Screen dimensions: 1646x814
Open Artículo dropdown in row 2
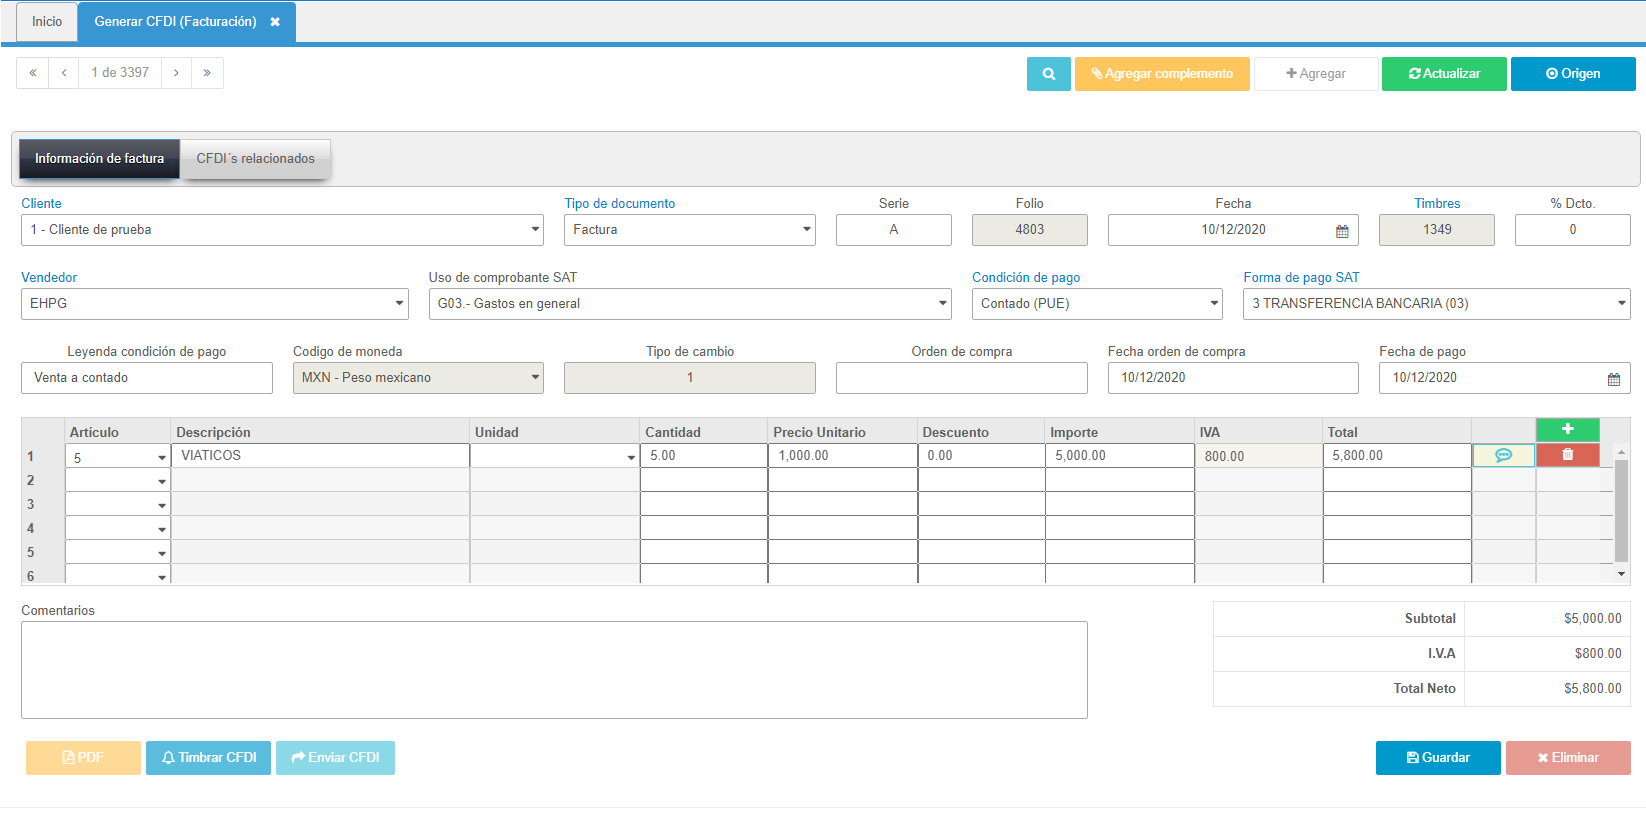click(162, 481)
